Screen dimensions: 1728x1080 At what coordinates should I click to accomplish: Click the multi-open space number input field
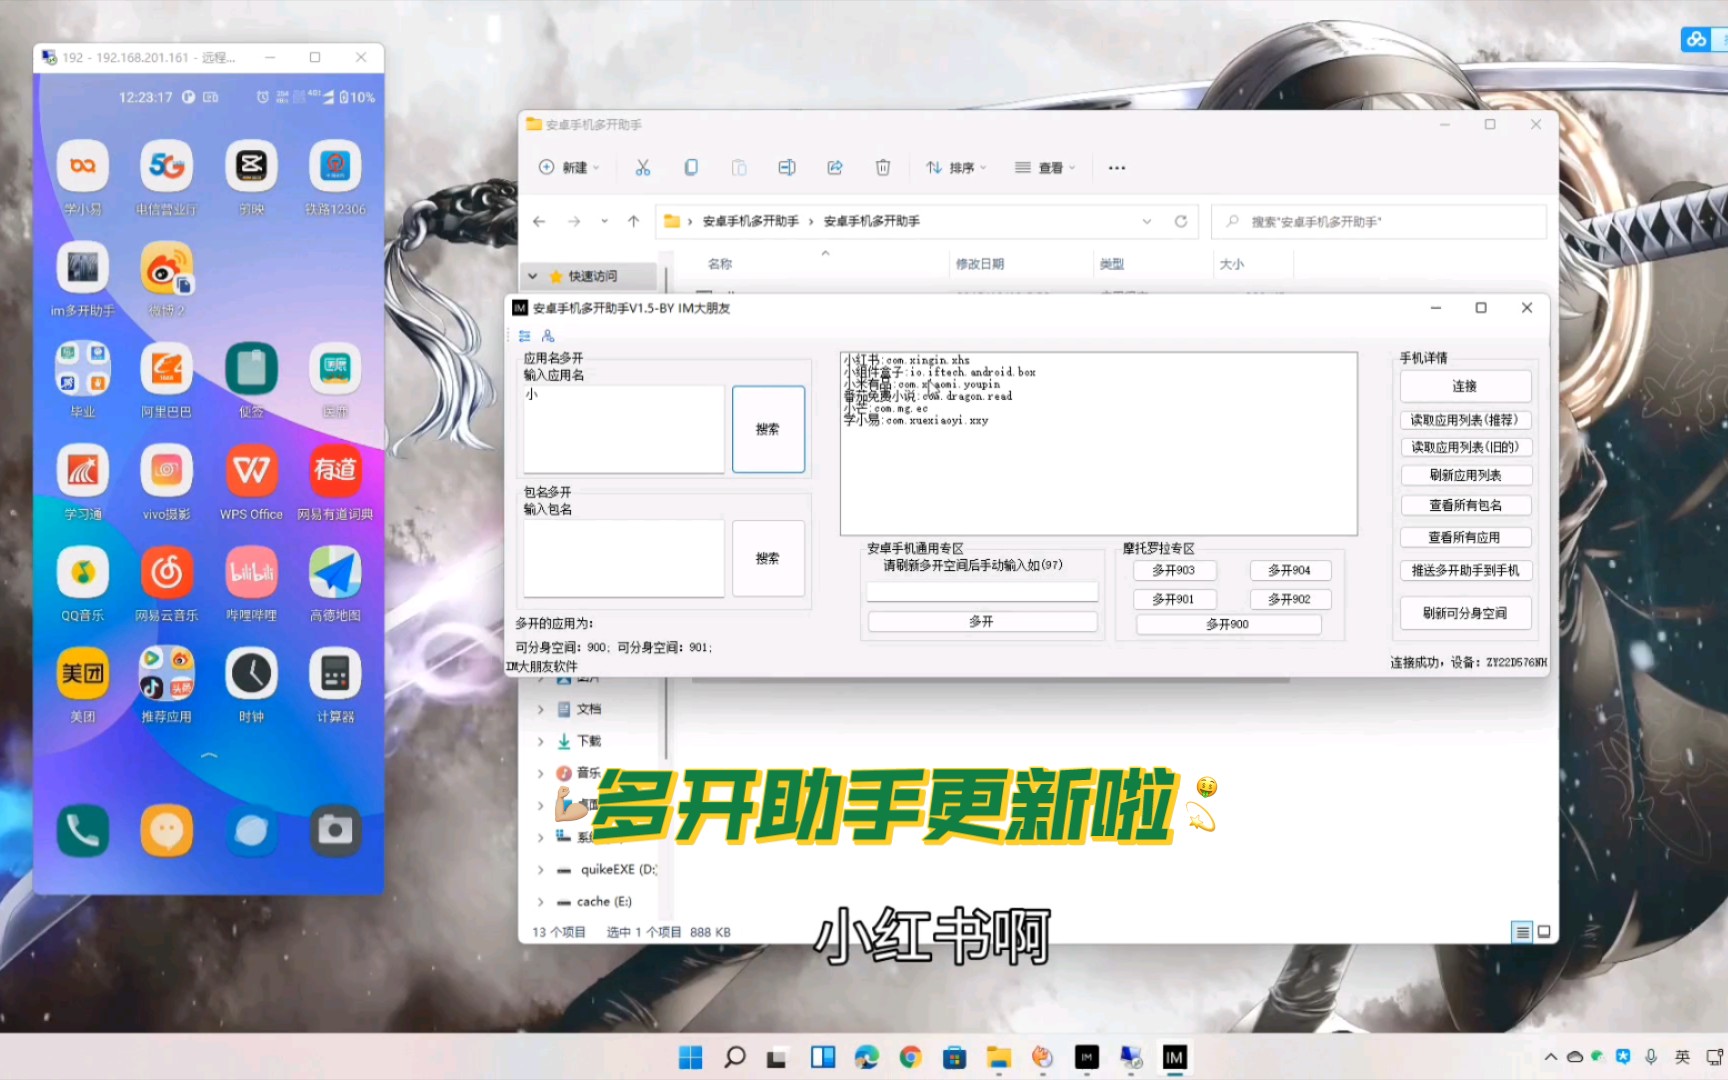pyautogui.click(x=982, y=591)
